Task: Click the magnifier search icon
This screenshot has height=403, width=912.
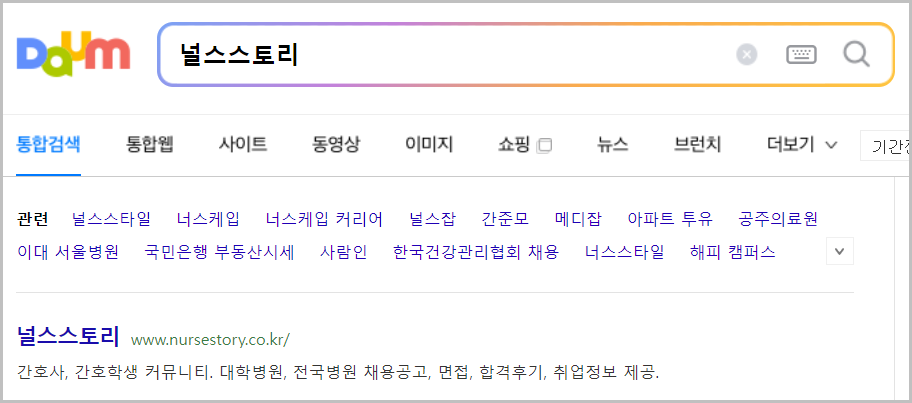Action: (857, 55)
